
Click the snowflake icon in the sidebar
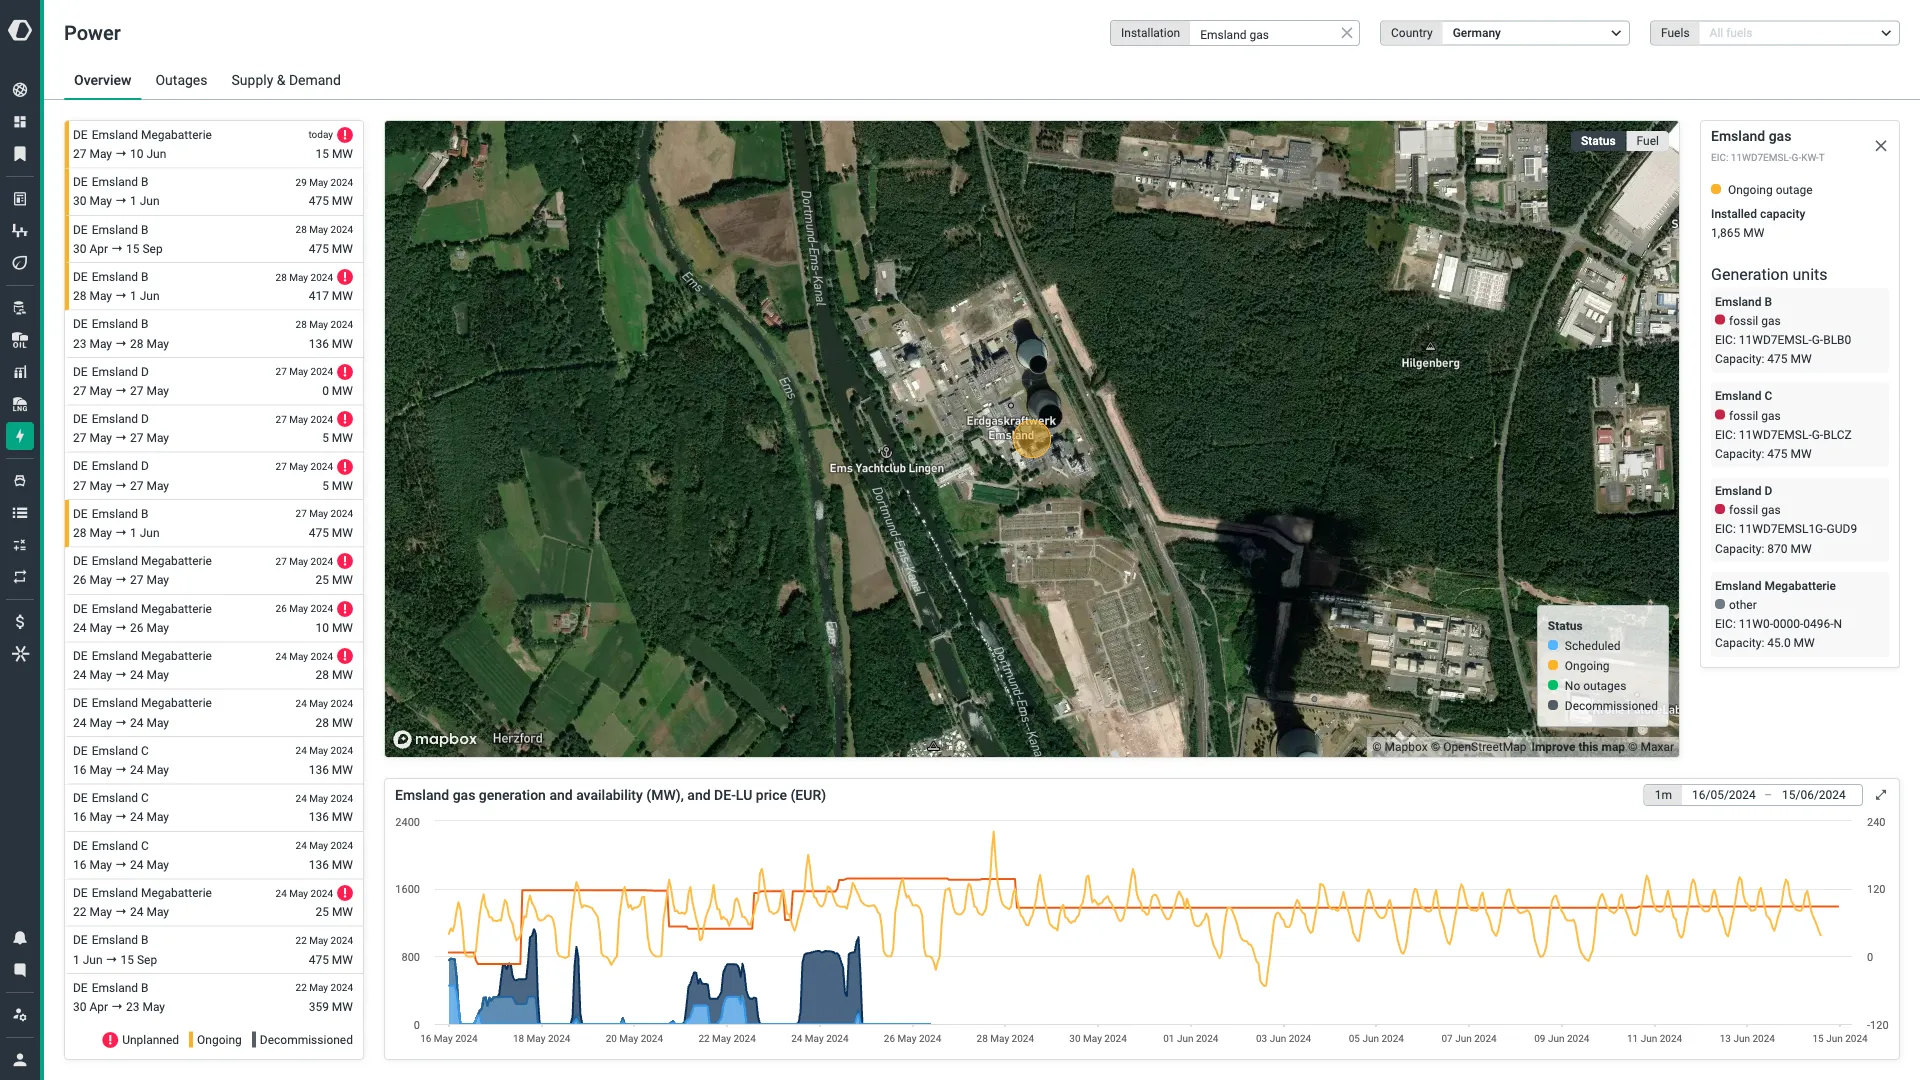(20, 653)
